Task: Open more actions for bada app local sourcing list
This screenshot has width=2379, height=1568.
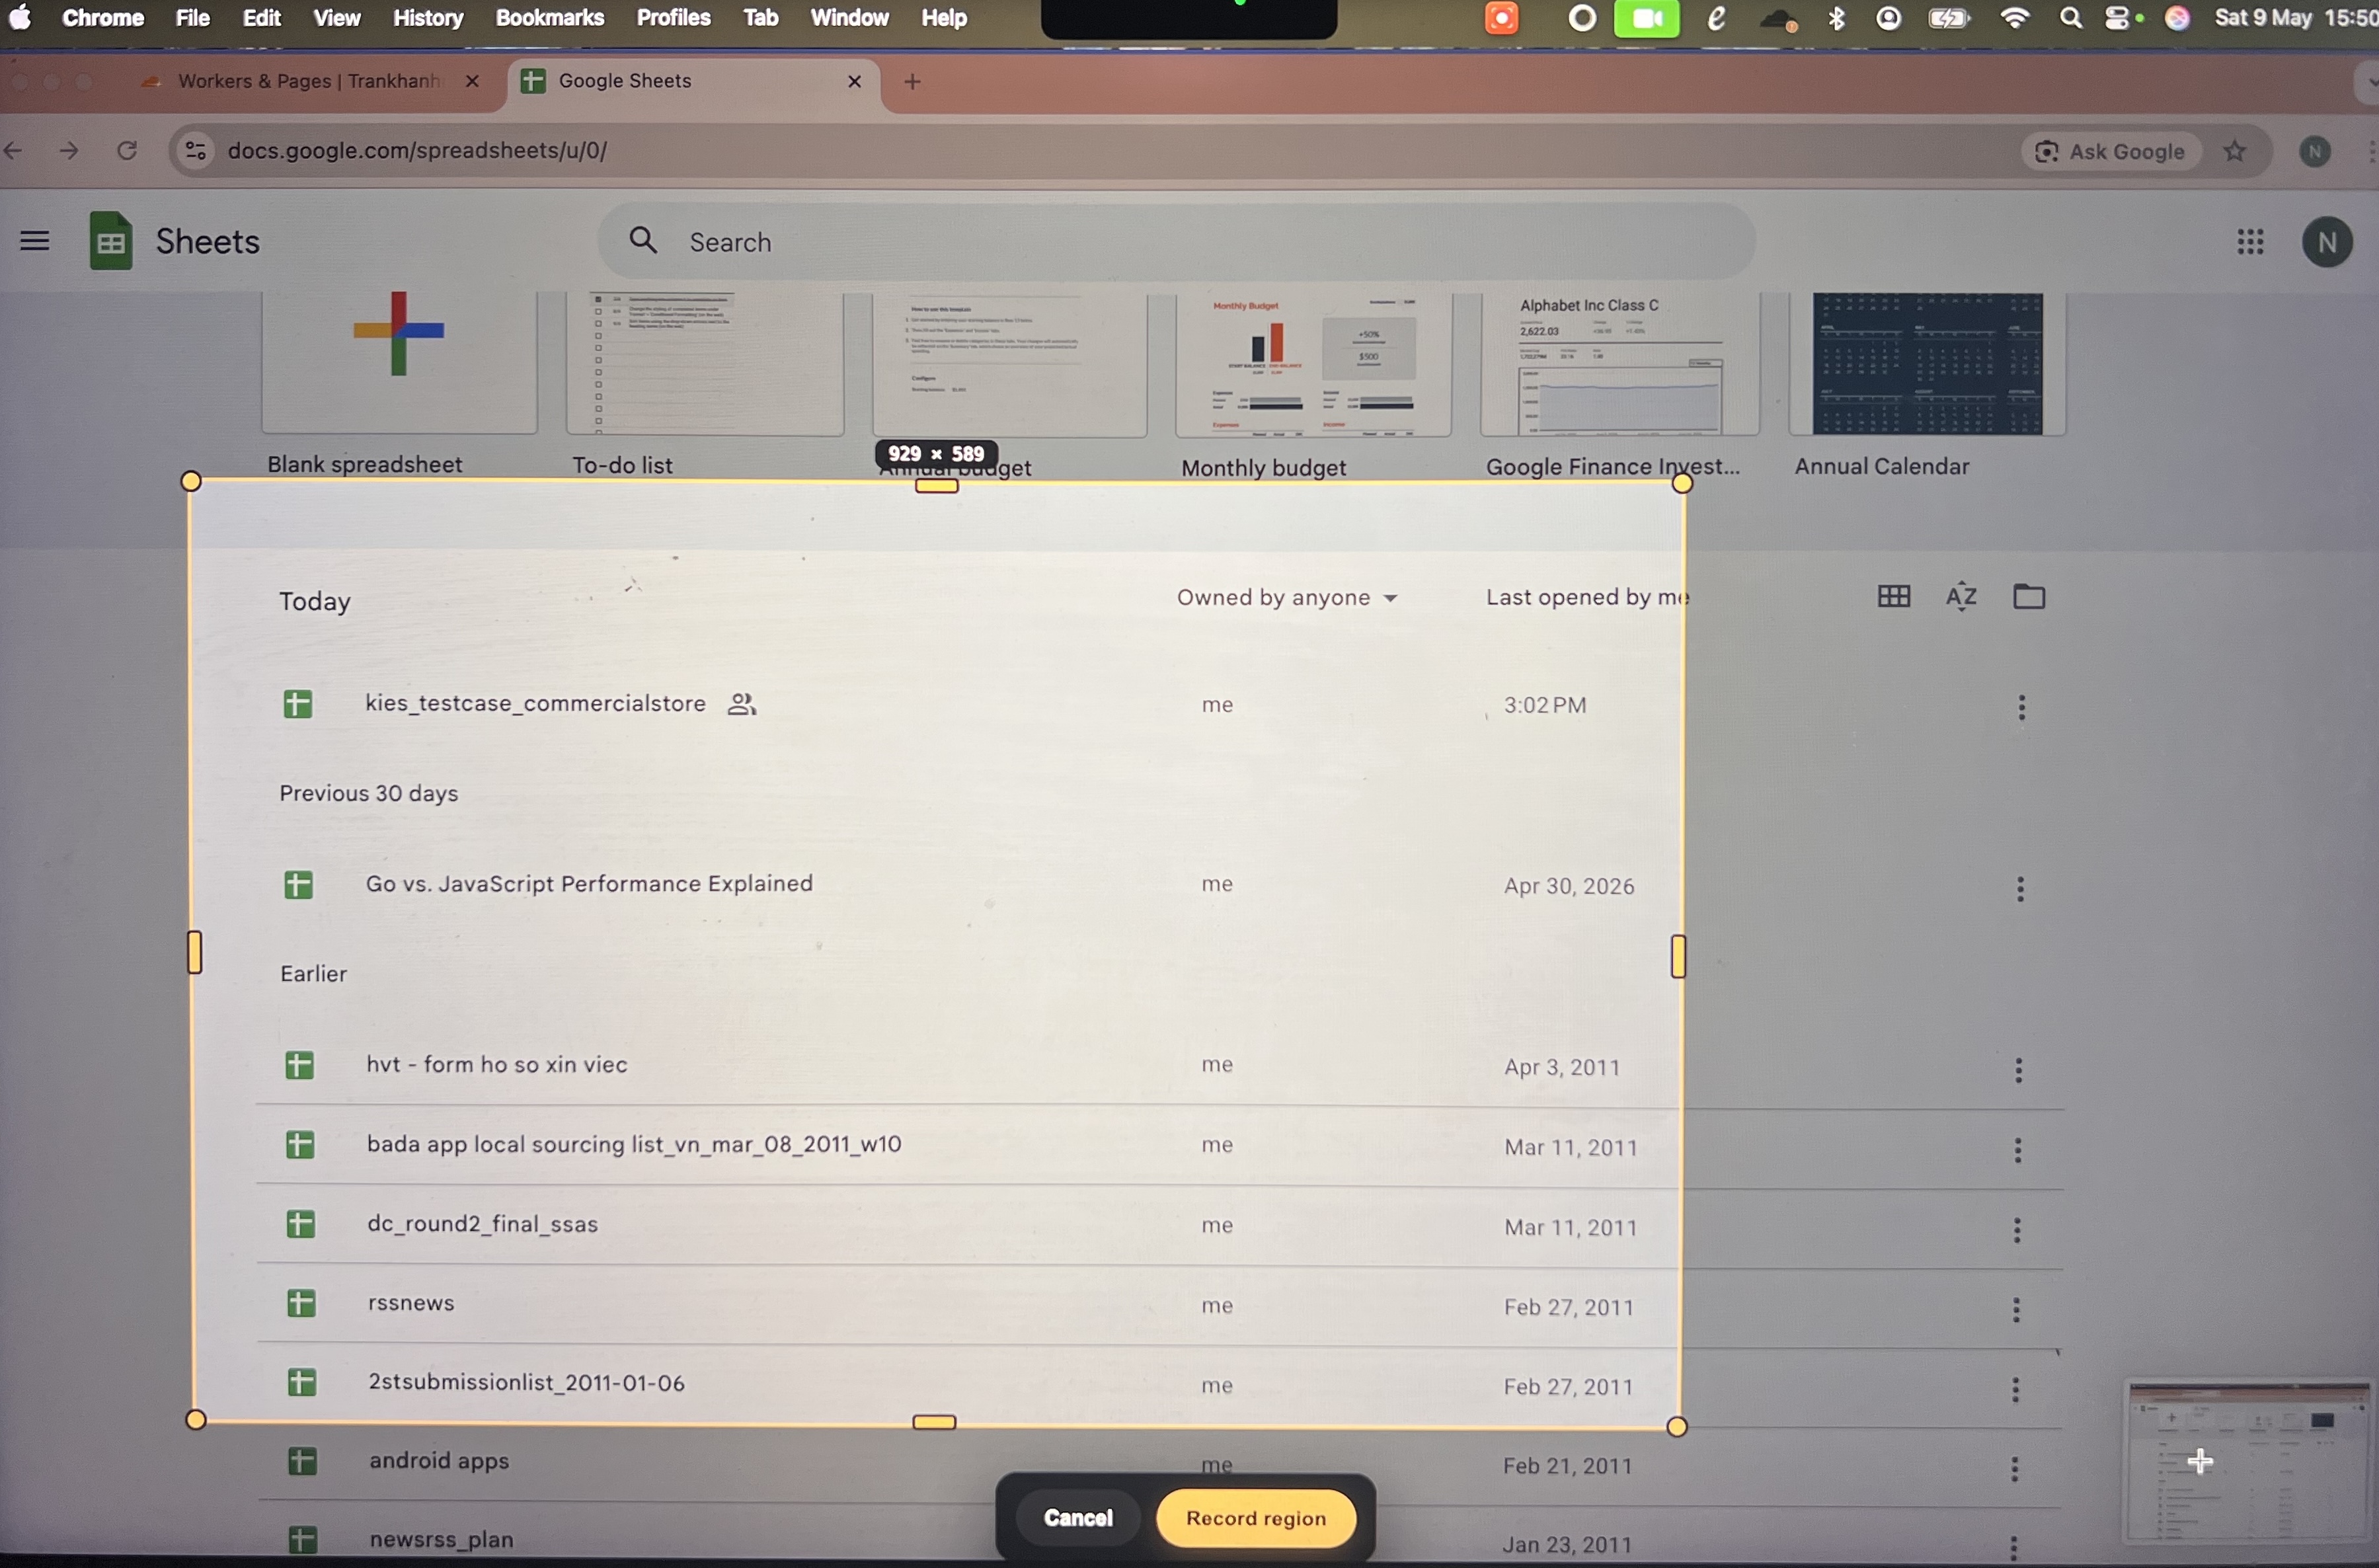Action: 2017,1150
